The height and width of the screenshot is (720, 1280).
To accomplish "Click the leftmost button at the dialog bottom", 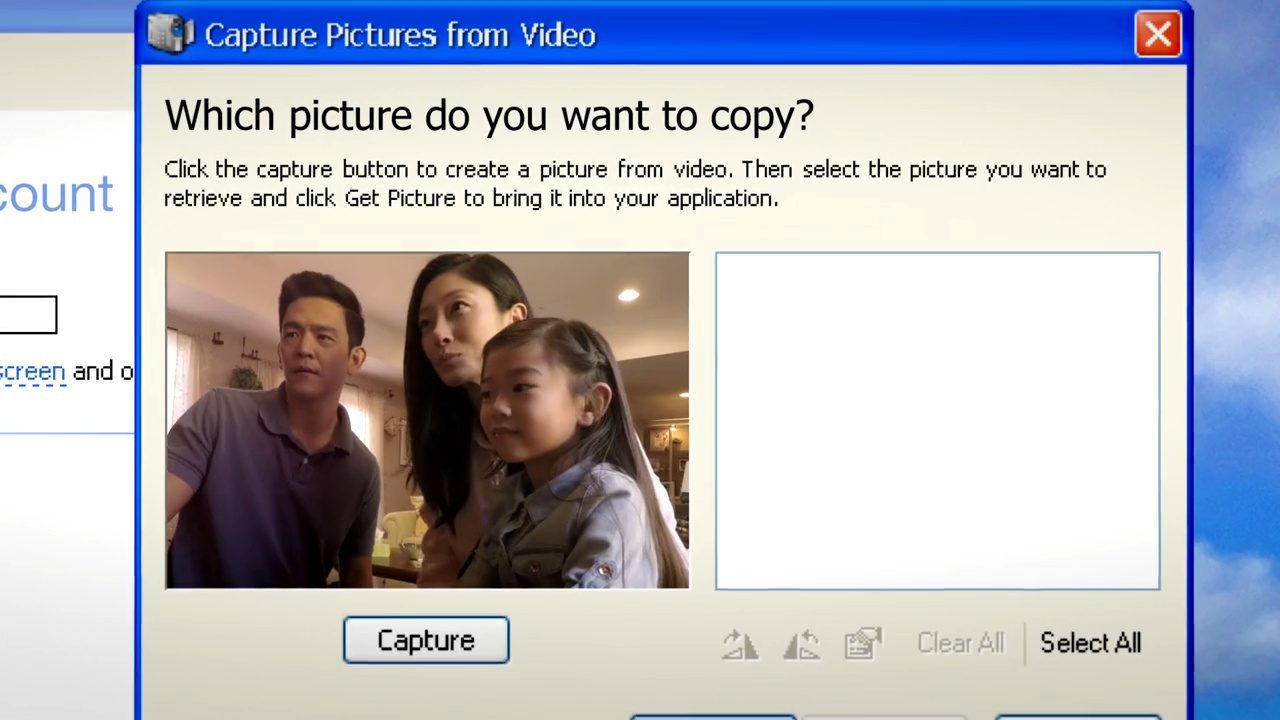I will 713,716.
